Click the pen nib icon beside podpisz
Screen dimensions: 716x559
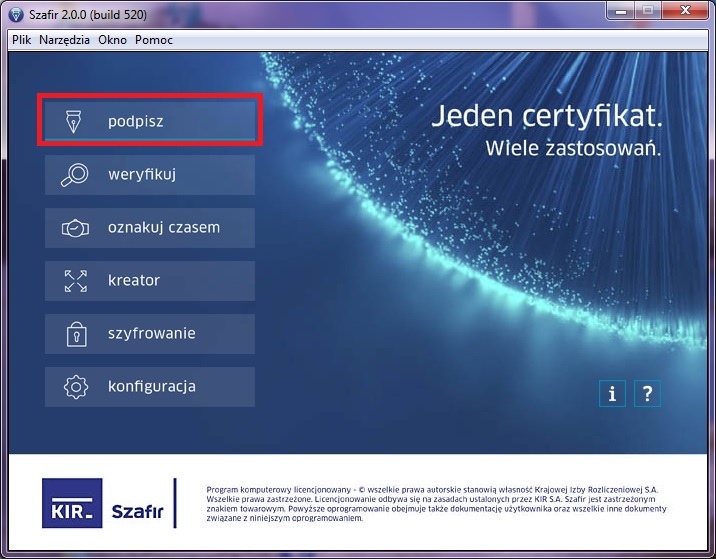point(74,121)
